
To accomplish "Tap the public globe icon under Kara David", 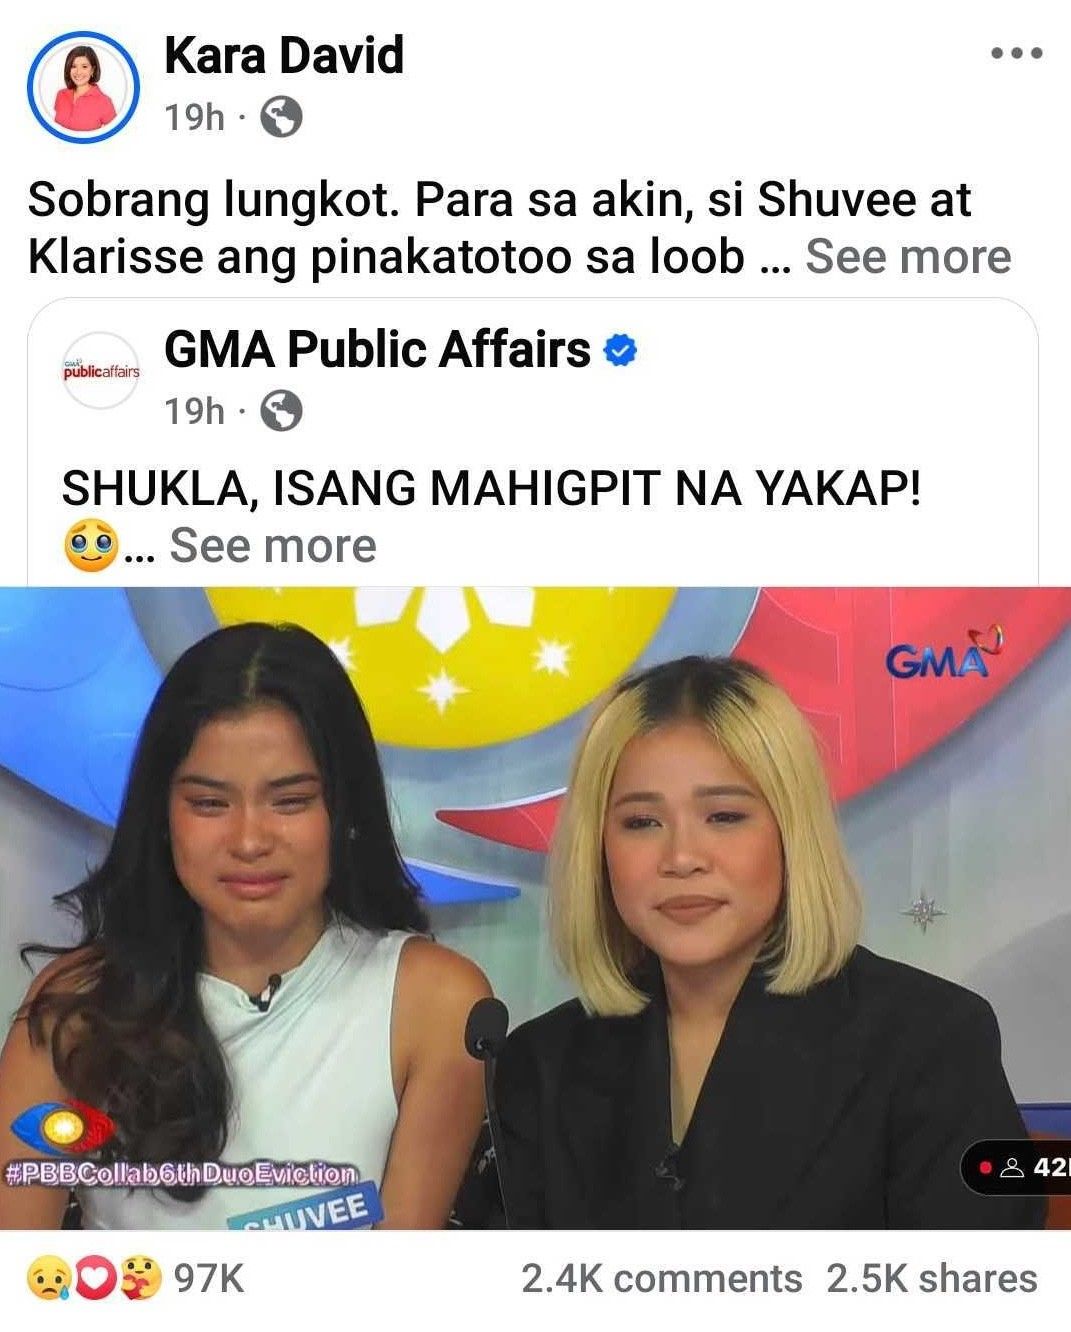I will point(281,117).
